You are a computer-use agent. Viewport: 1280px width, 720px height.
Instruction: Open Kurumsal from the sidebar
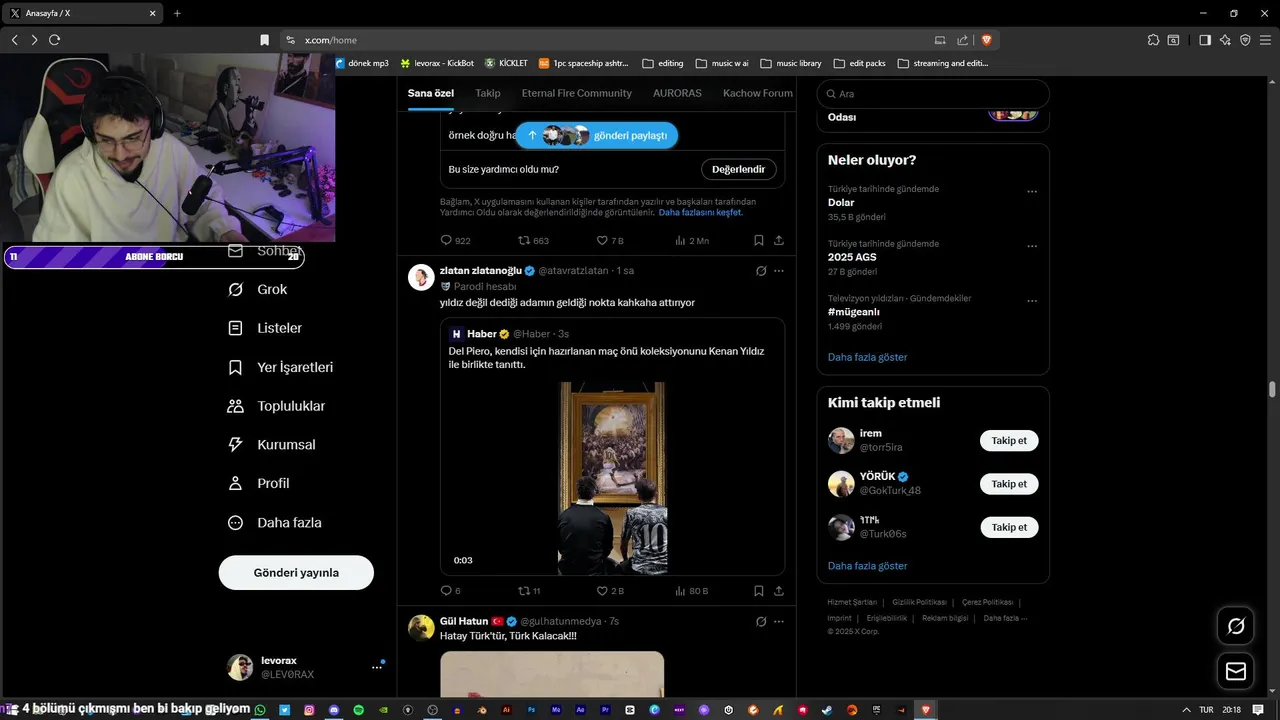click(272, 444)
